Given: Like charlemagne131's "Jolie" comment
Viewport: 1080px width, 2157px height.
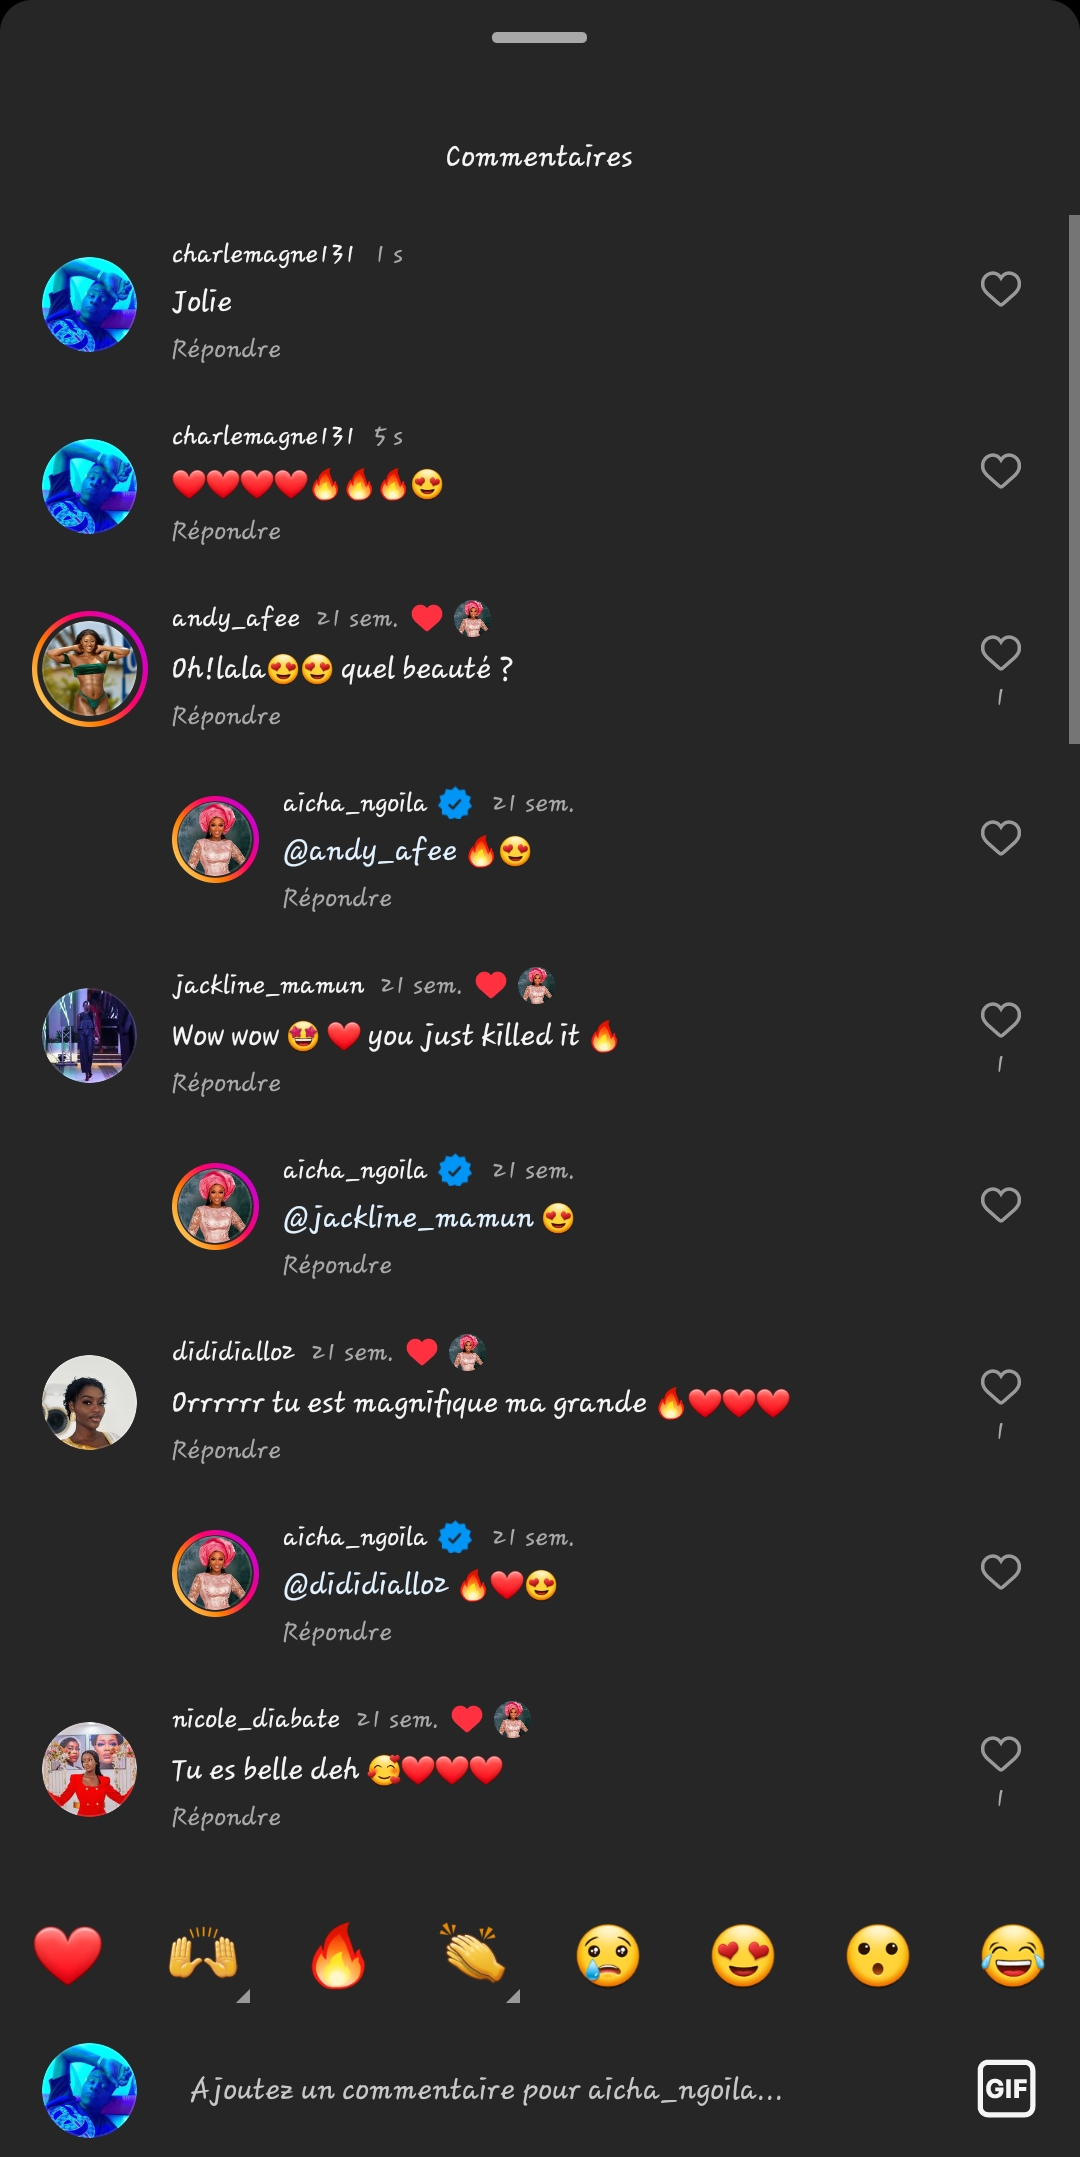Looking at the screenshot, I should tap(1000, 289).
